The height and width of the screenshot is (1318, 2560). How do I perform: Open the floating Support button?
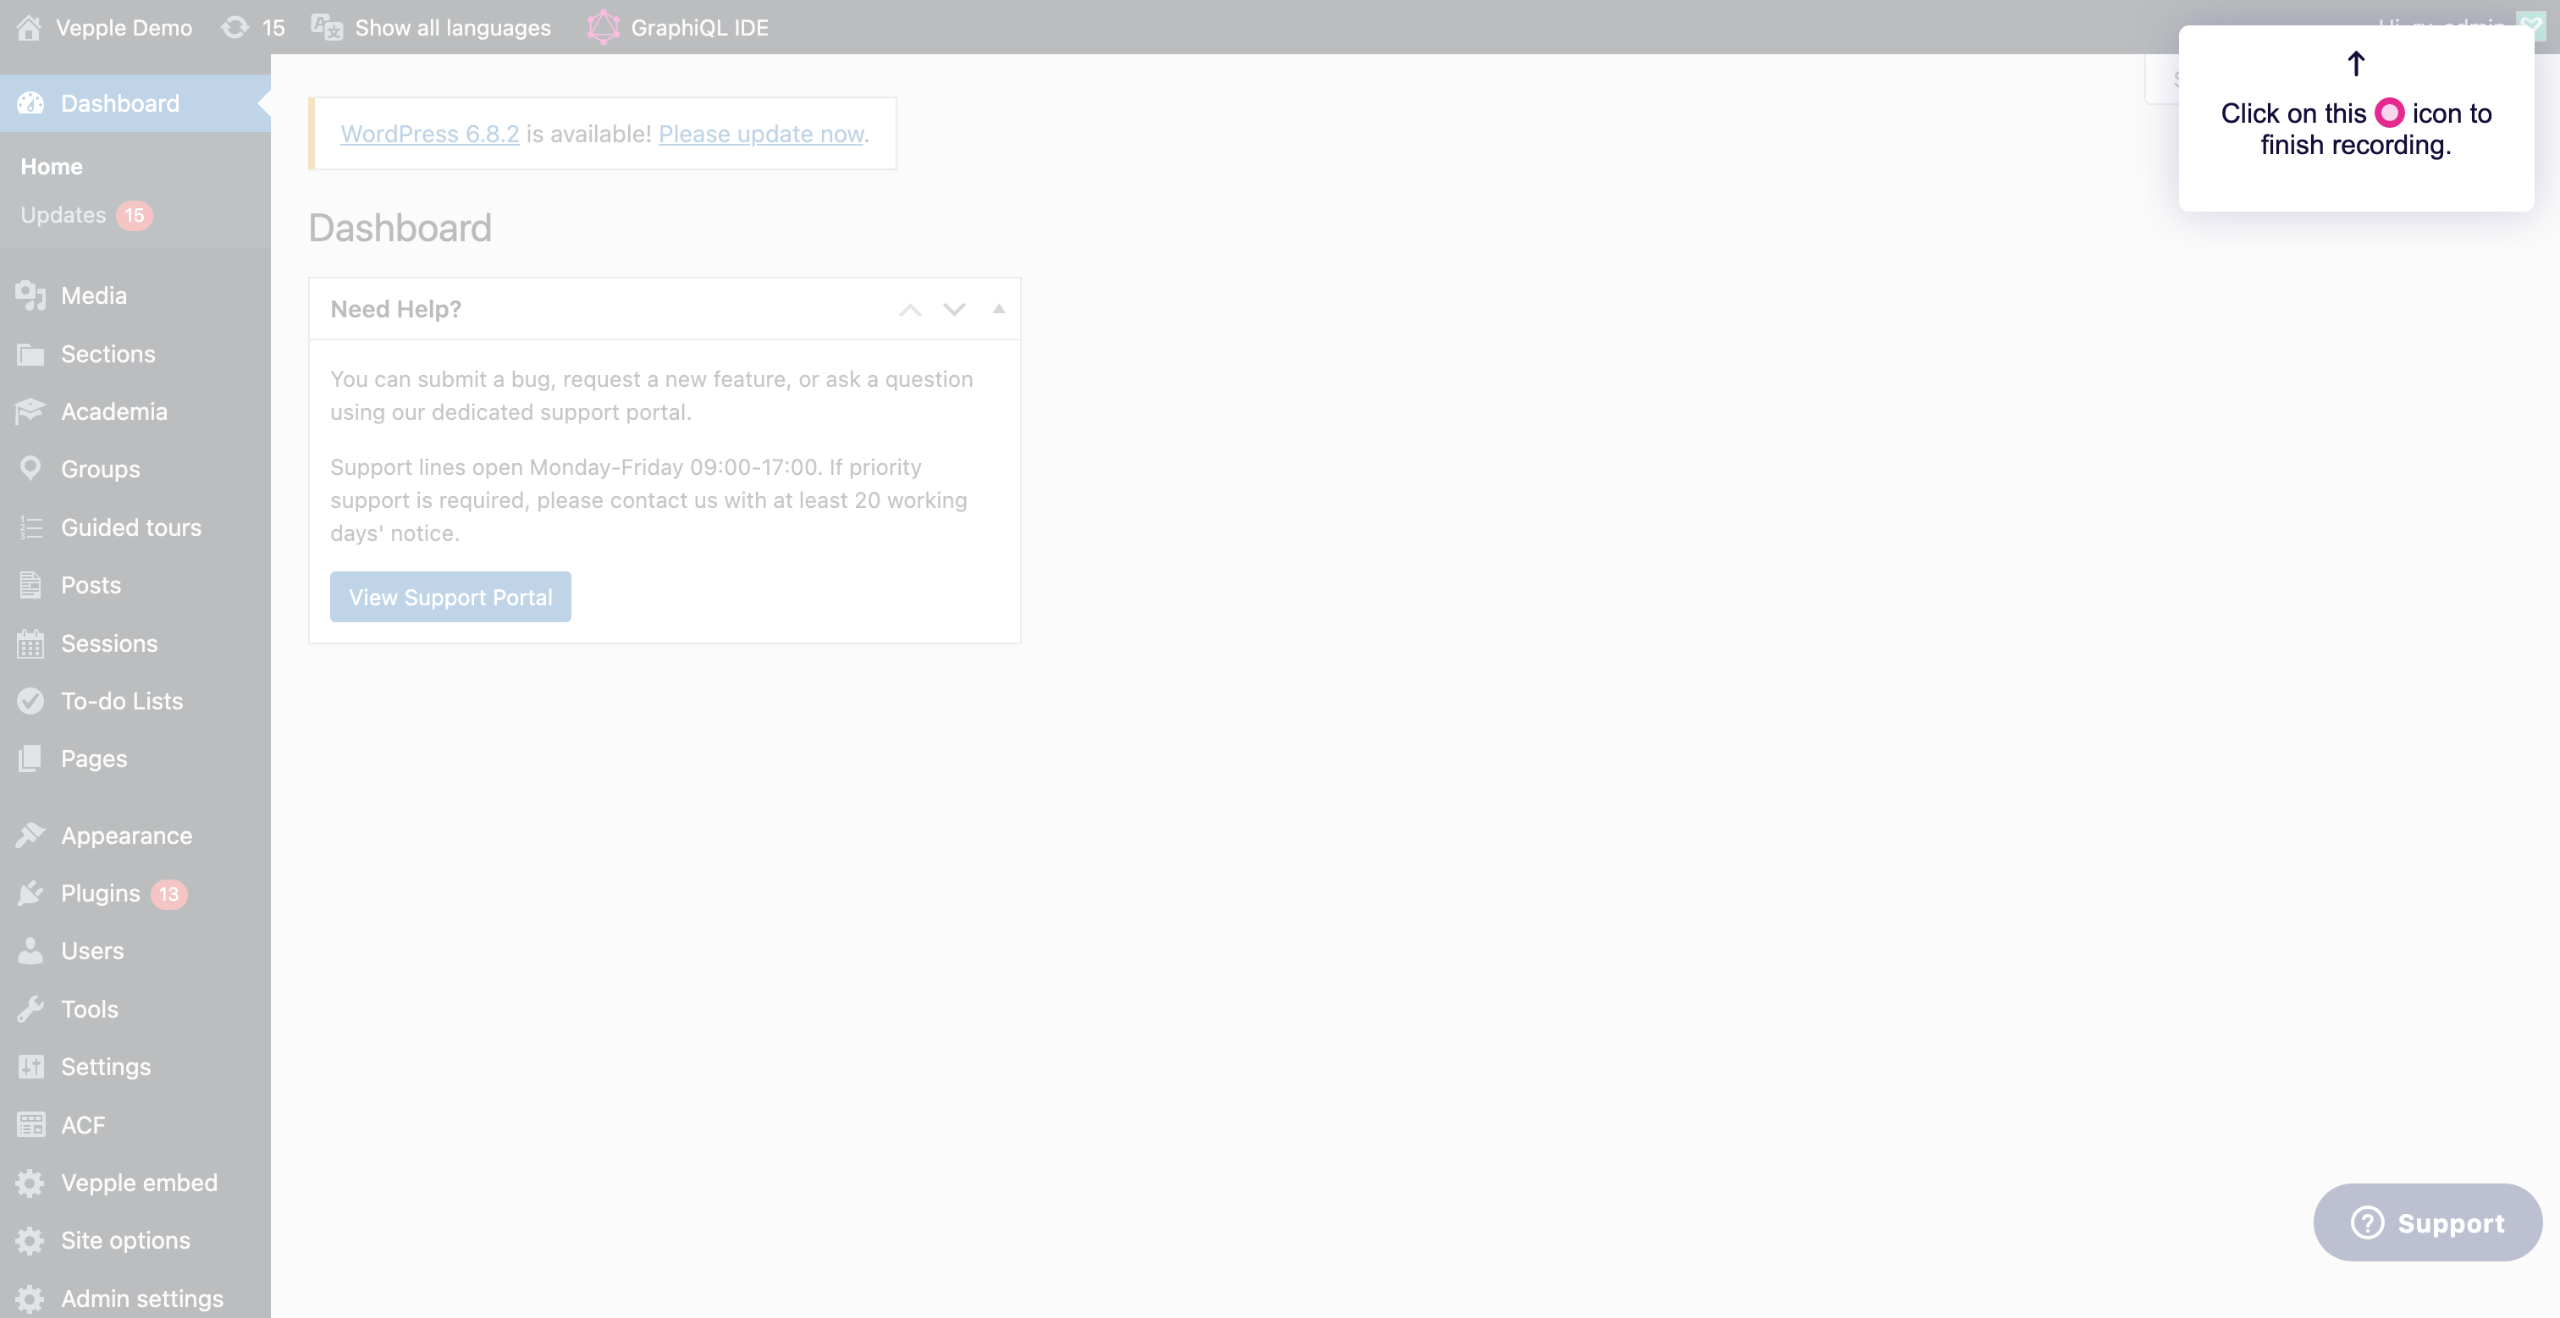pyautogui.click(x=2428, y=1223)
